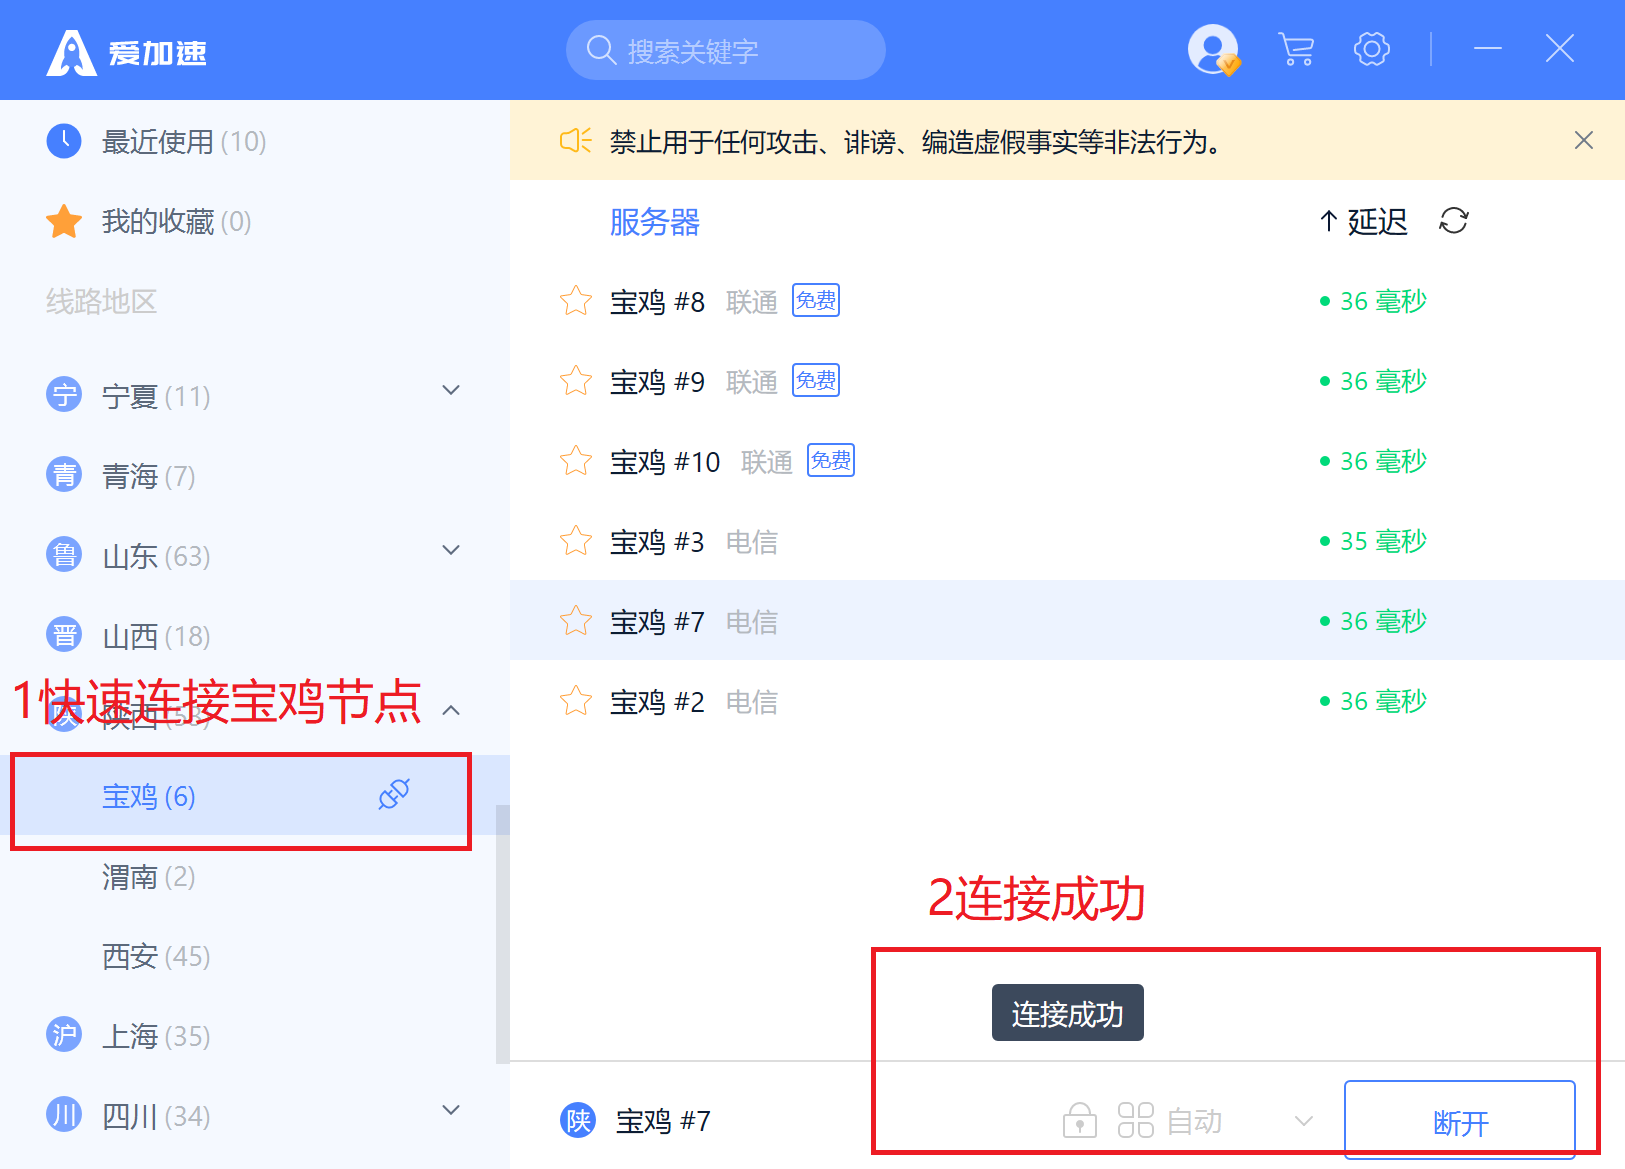Click the favorites star icon in sidebar

point(64,221)
